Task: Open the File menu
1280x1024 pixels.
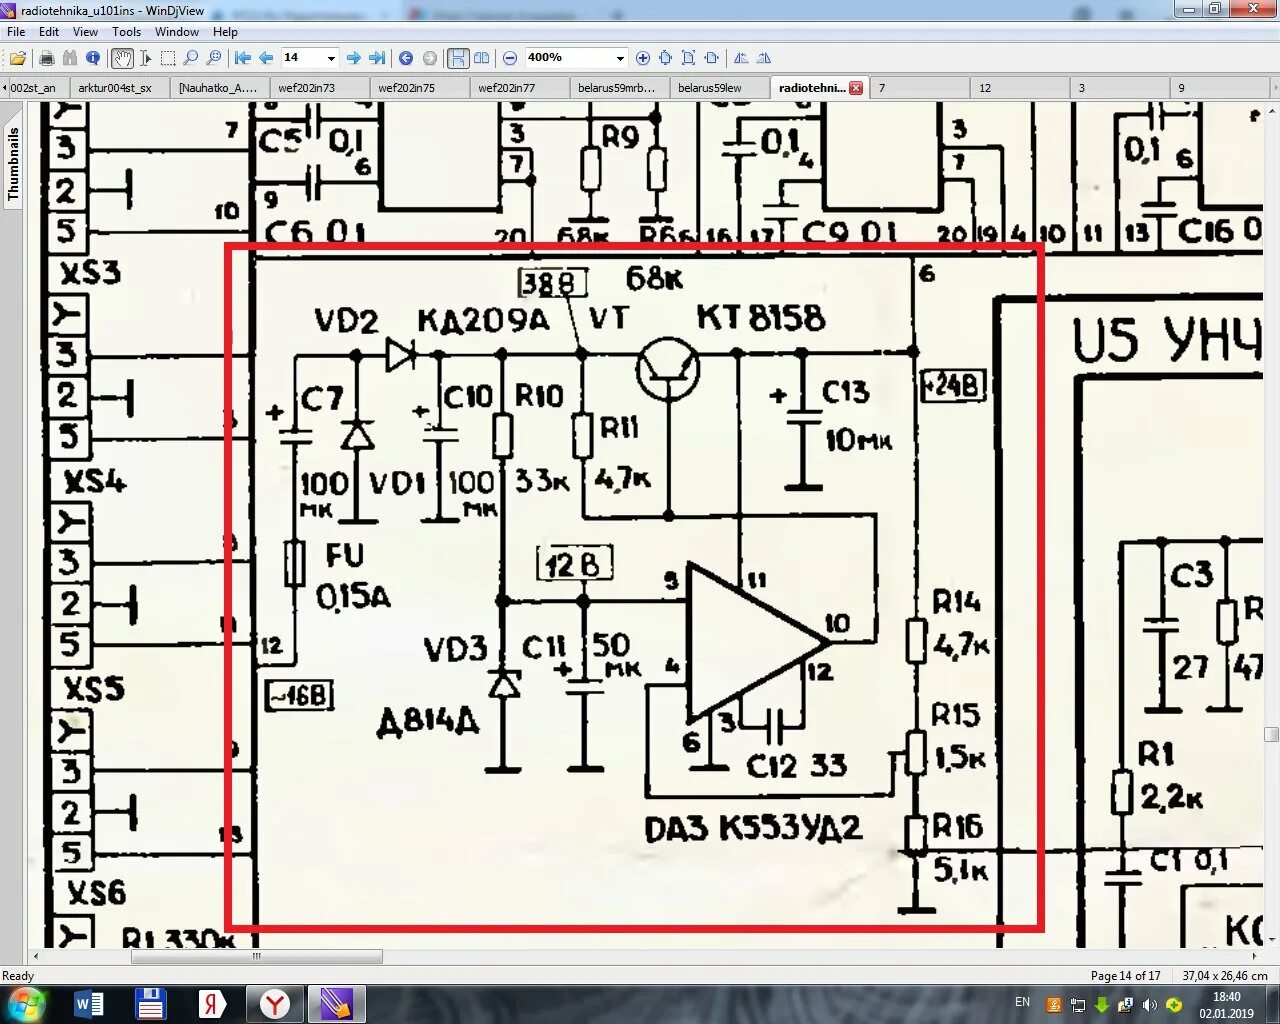Action: tap(16, 32)
